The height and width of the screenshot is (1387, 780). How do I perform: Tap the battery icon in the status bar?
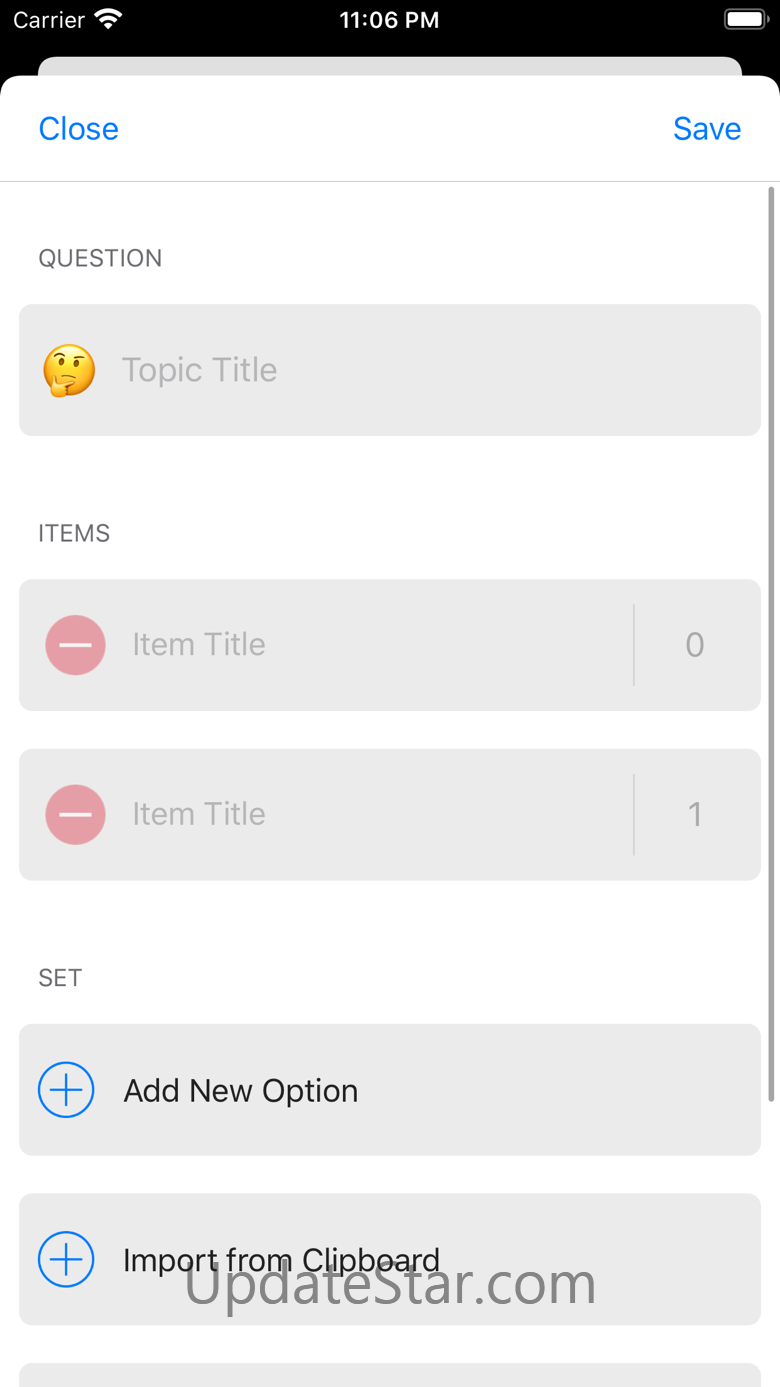pos(745,20)
